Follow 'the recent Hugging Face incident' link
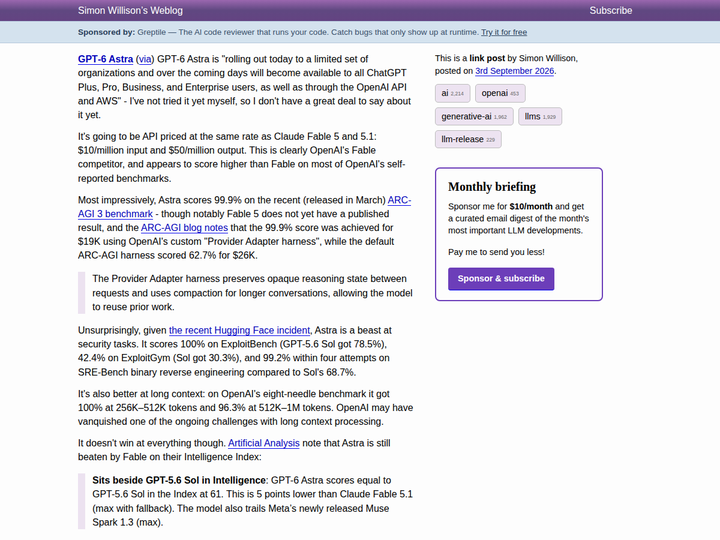720x540 pixels. (239, 330)
